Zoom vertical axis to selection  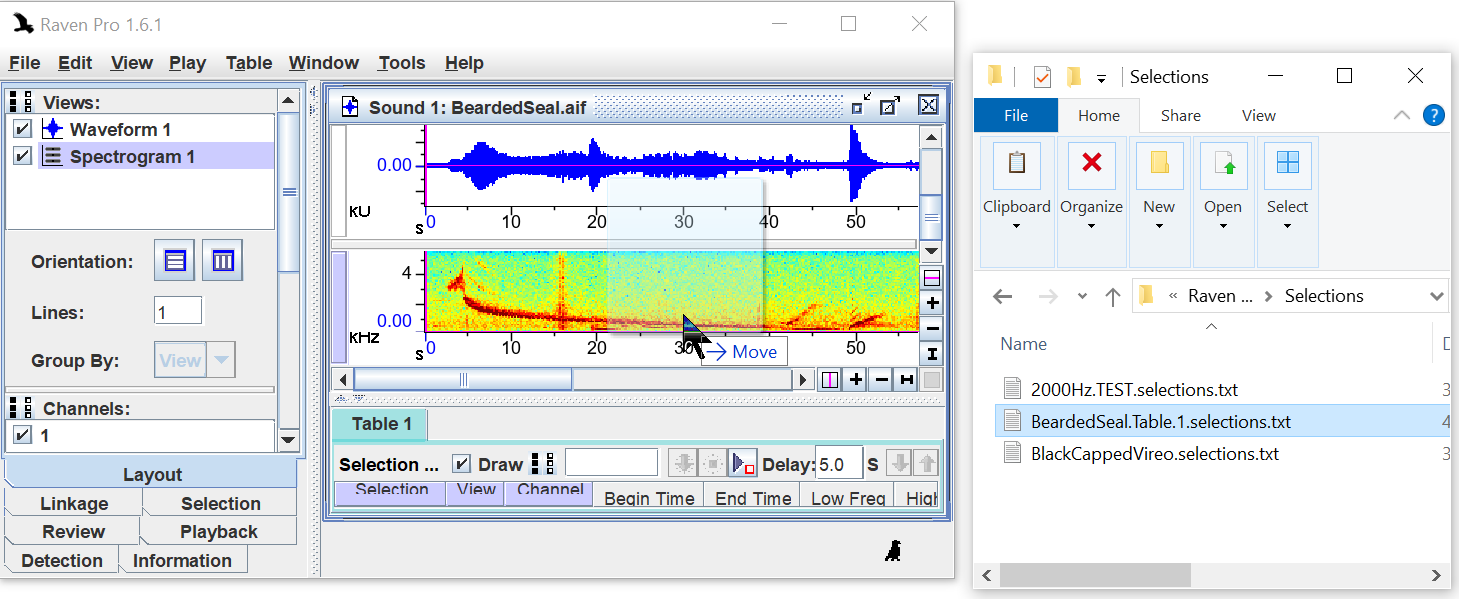click(932, 353)
